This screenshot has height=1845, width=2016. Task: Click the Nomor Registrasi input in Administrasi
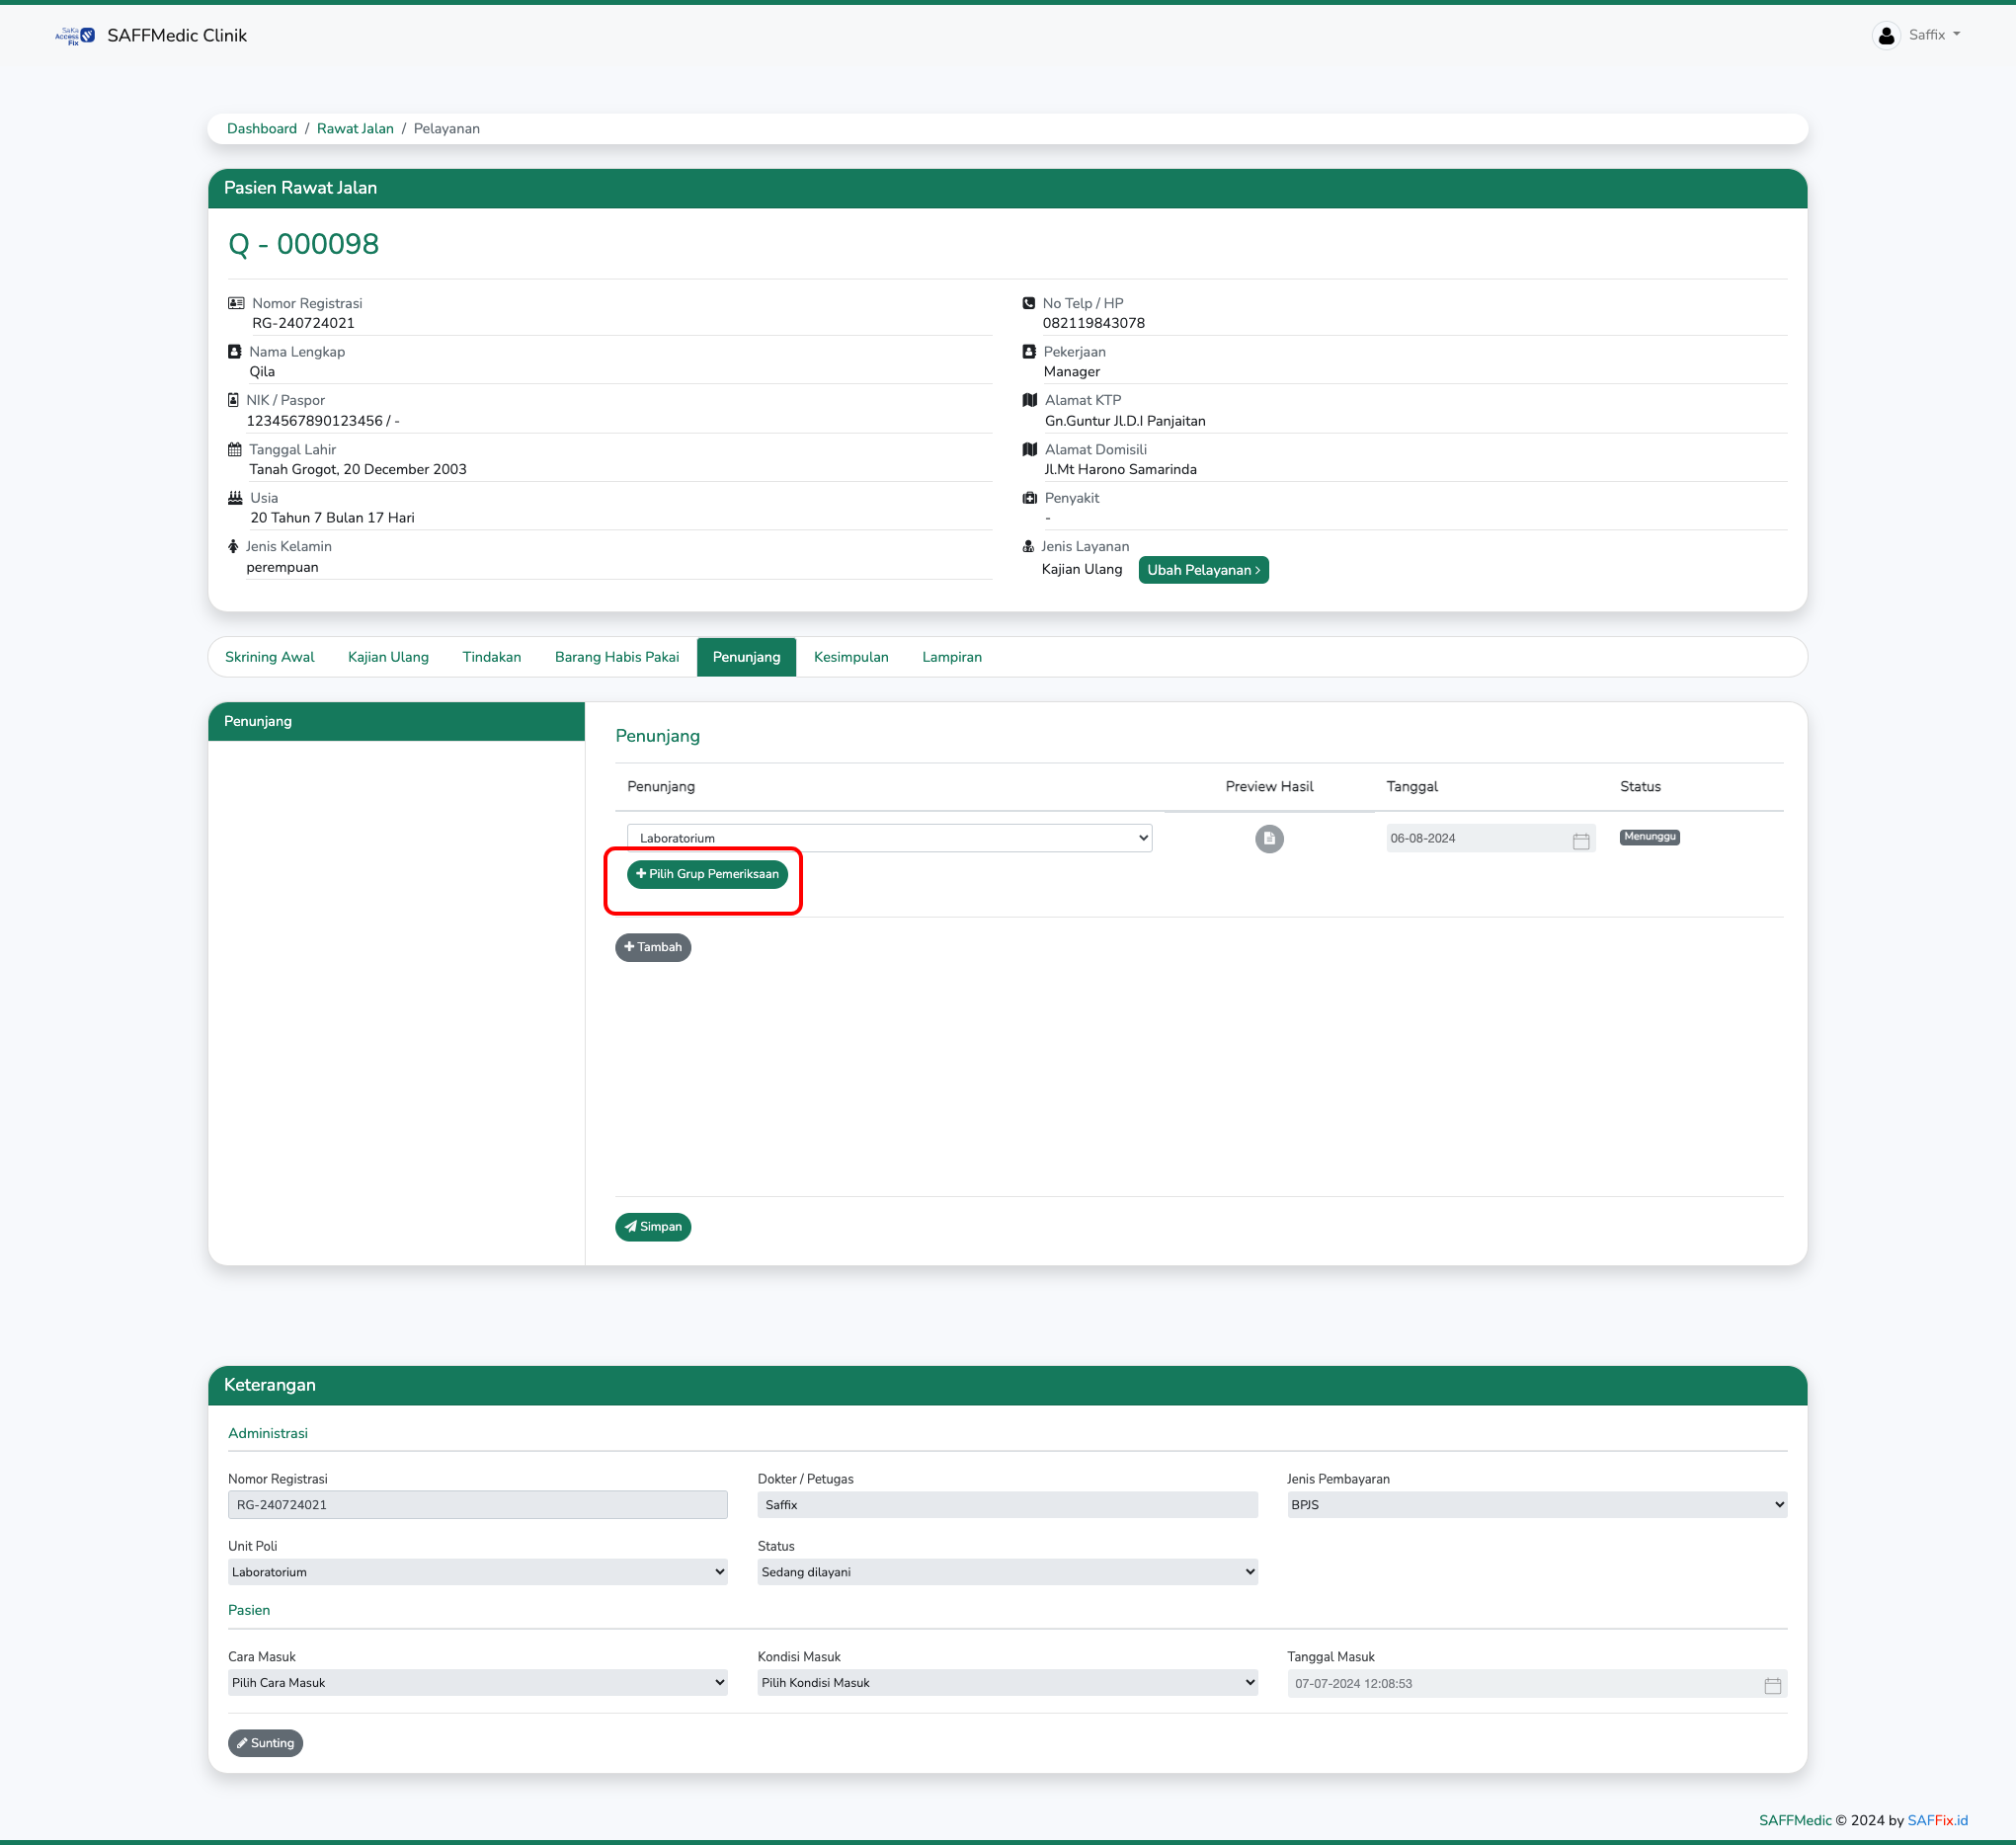(477, 1504)
